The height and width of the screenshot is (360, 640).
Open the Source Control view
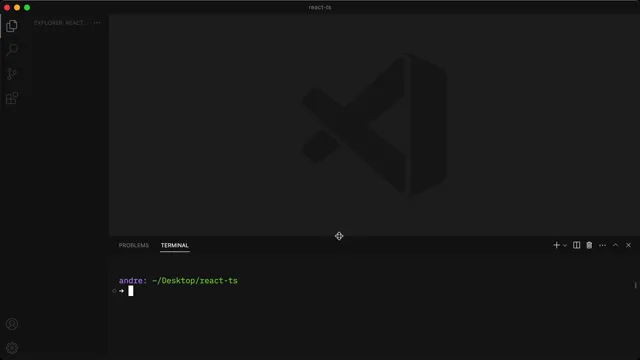click(x=12, y=74)
